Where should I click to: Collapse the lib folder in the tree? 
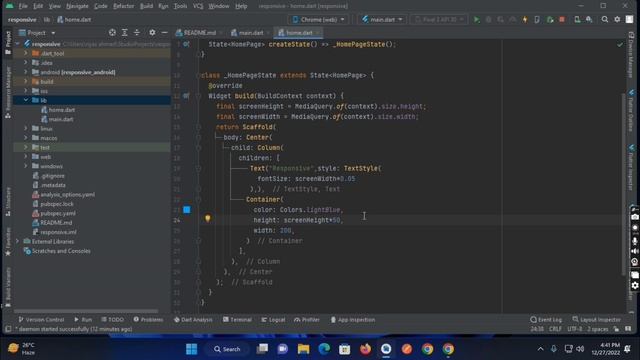pyautogui.click(x=25, y=100)
